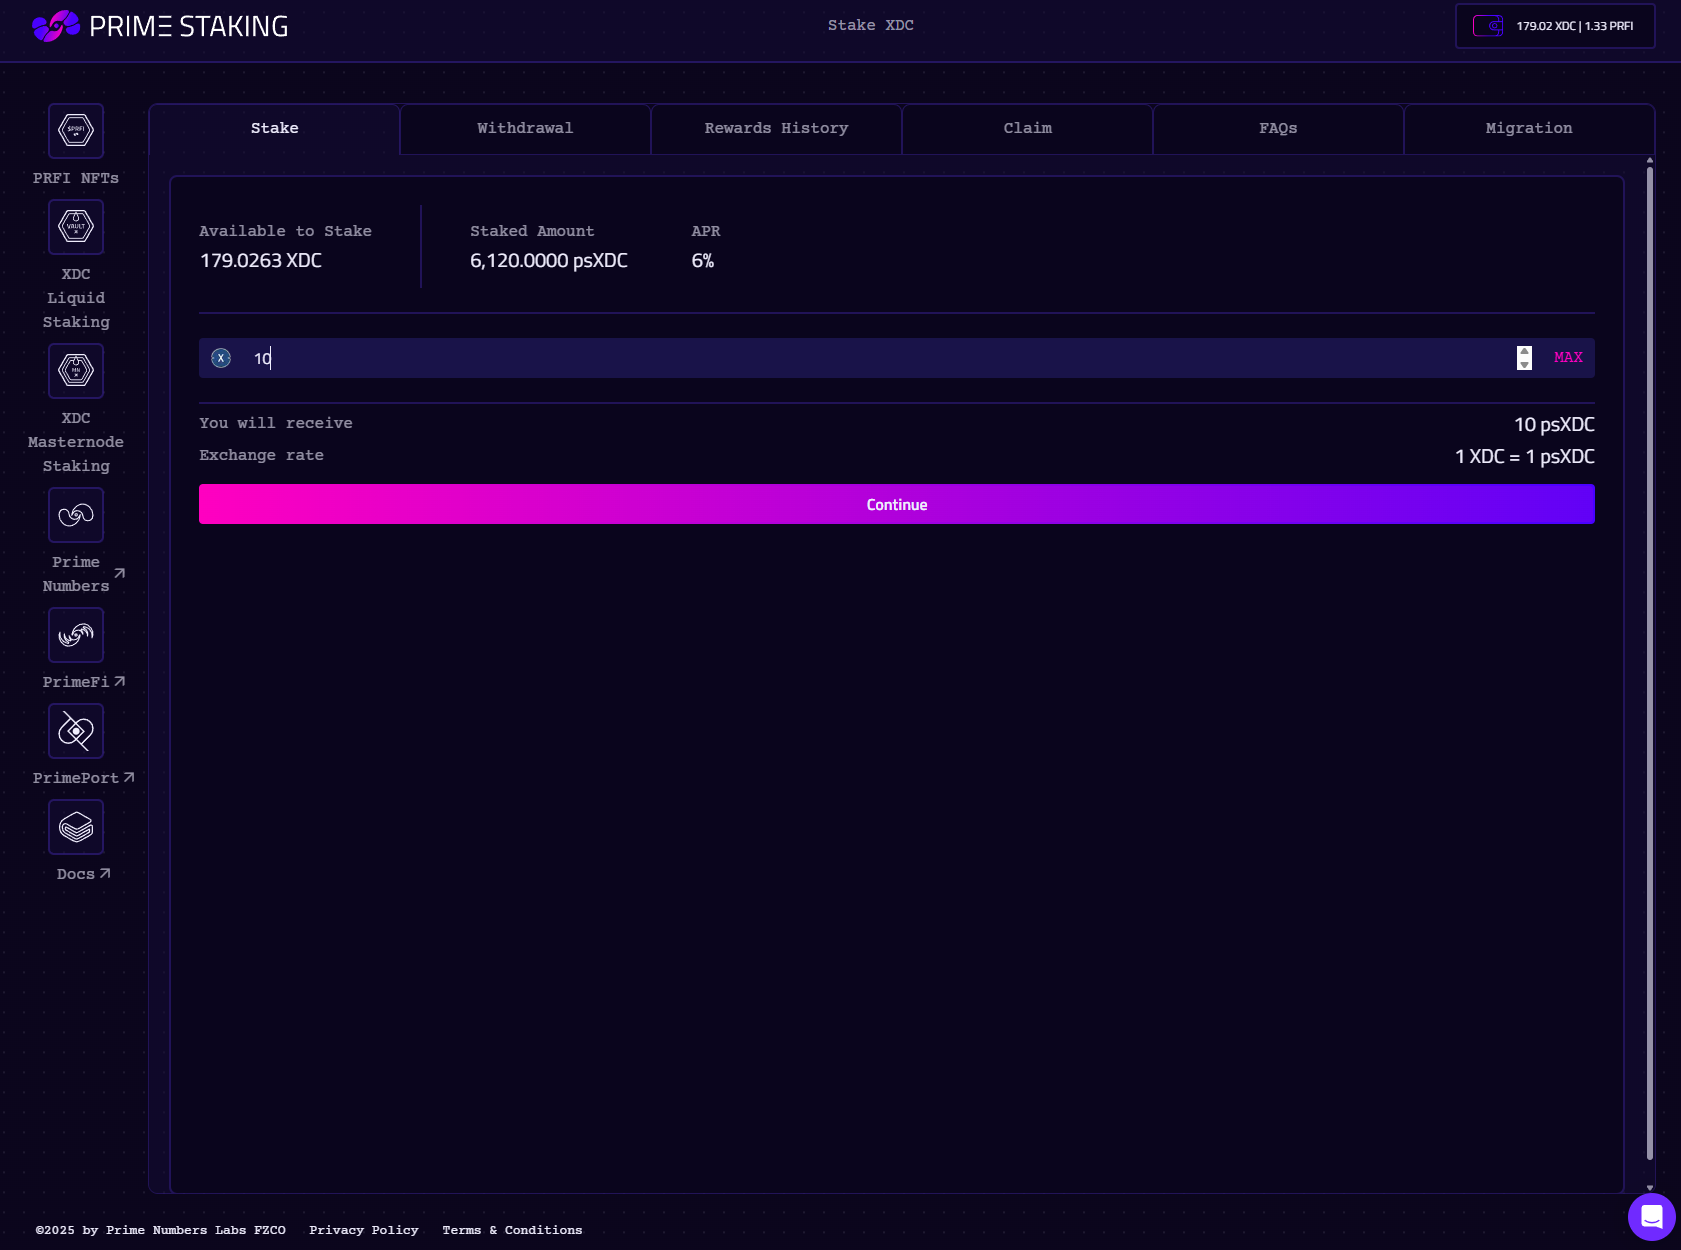The width and height of the screenshot is (1681, 1250).
Task: Open the Terms & Conditions link
Action: pyautogui.click(x=512, y=1230)
